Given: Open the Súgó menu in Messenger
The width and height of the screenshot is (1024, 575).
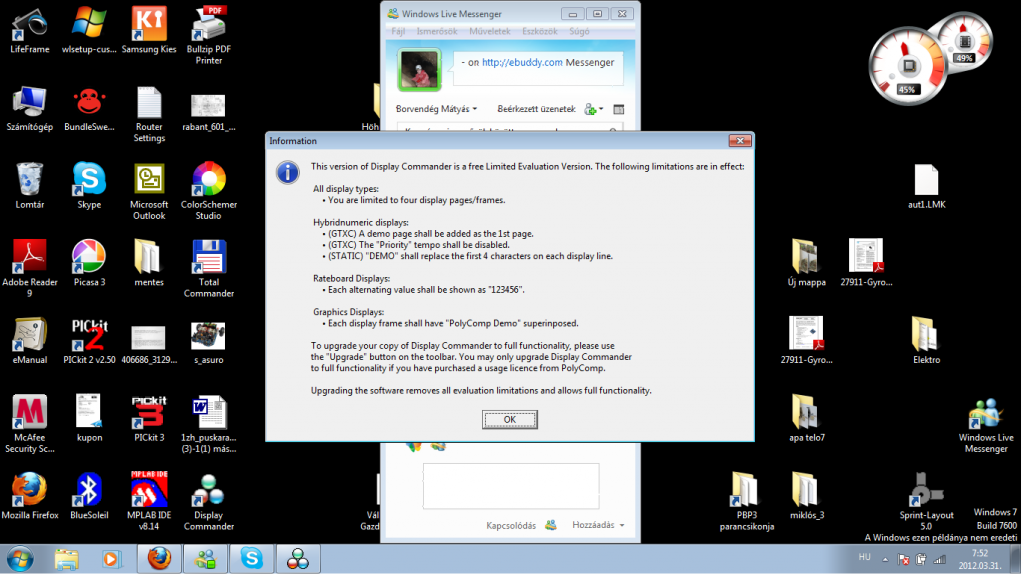Looking at the screenshot, I should click(579, 31).
